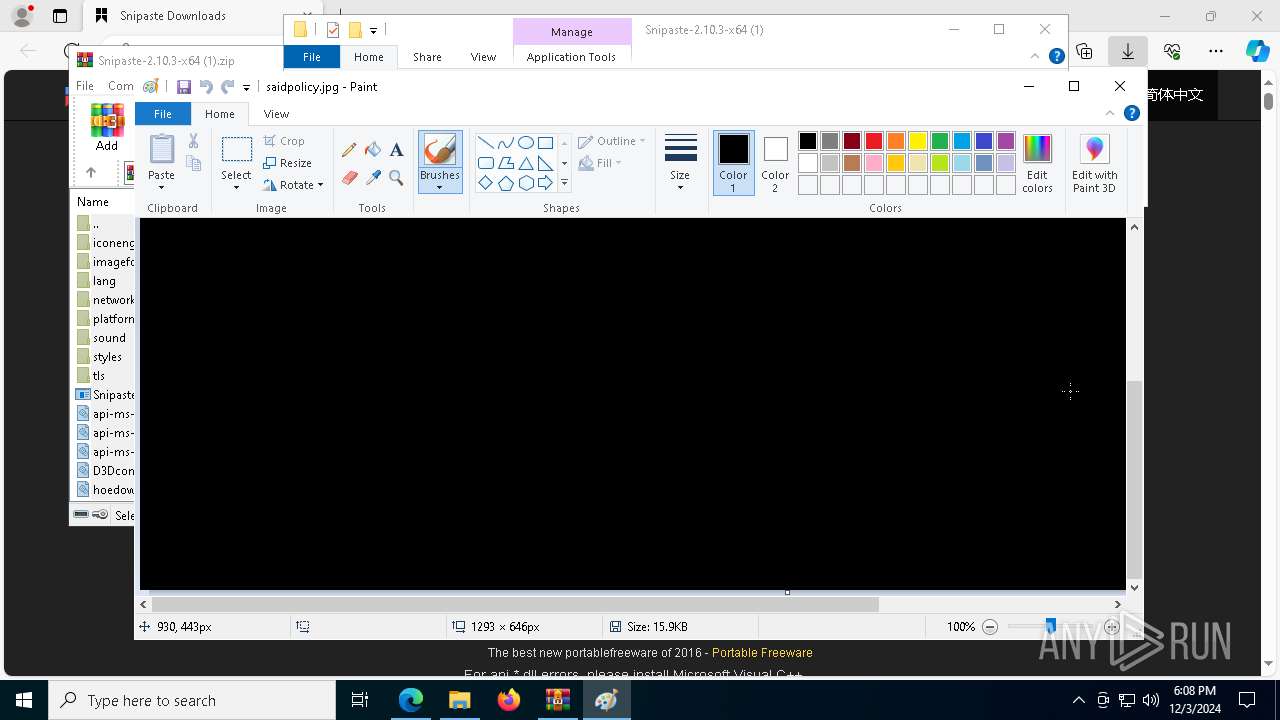Choose the Pentagon shape
This screenshot has width=1280, height=720.
[x=505, y=183]
